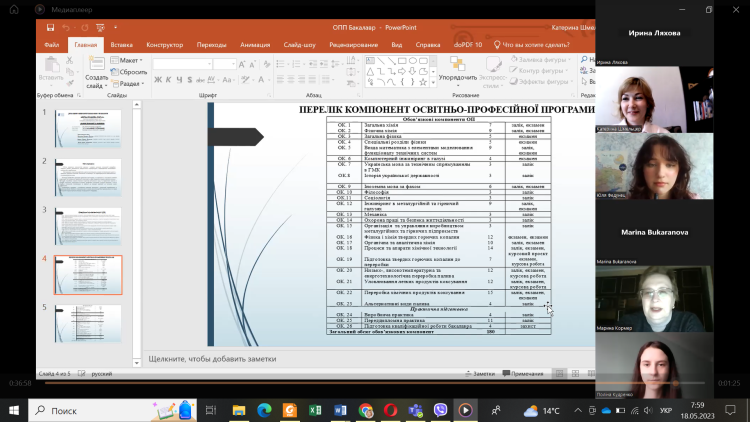
Task: Open Microsoft Word from the taskbar
Action: click(x=341, y=410)
